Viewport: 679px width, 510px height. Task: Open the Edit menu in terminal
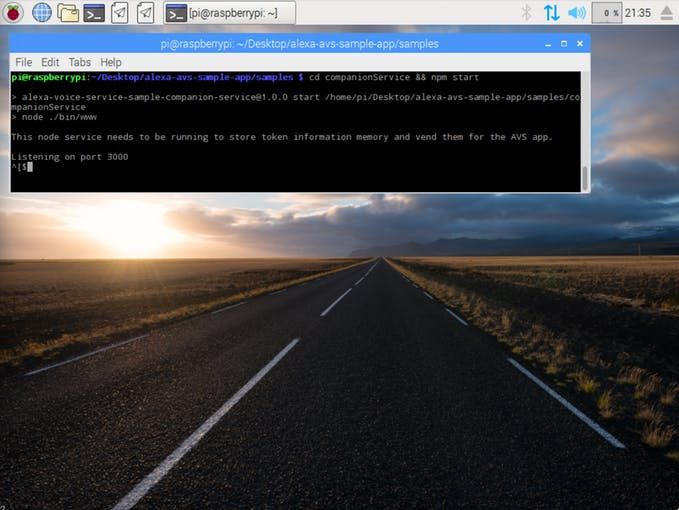click(x=50, y=62)
